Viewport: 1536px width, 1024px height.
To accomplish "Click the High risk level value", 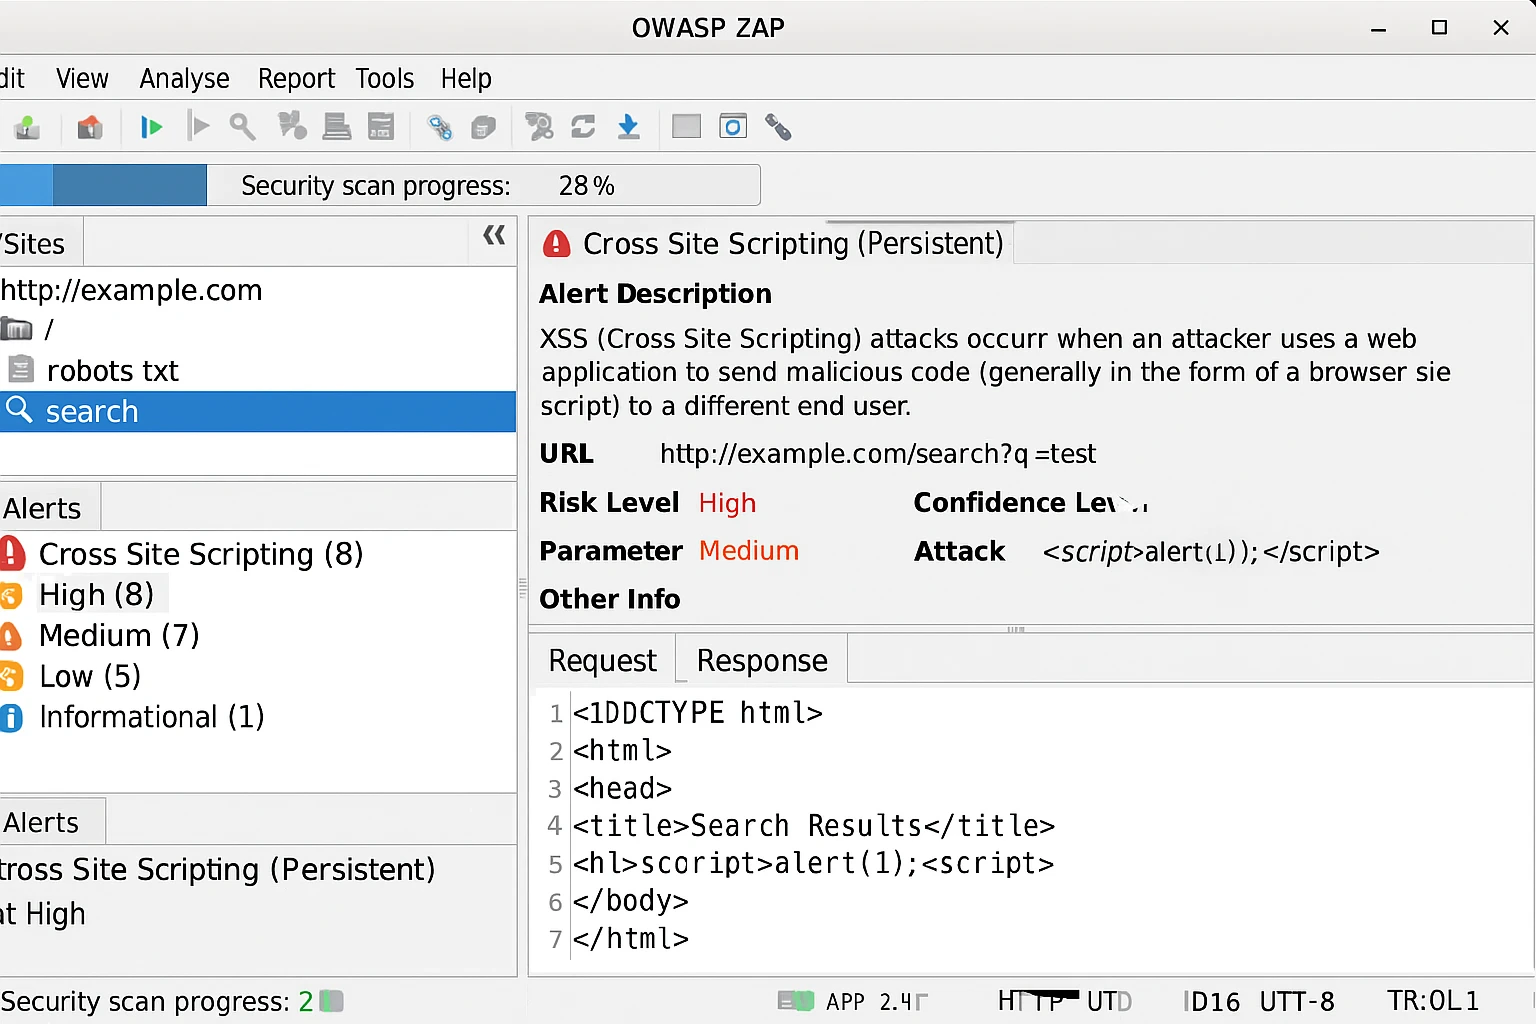I will tap(727, 503).
